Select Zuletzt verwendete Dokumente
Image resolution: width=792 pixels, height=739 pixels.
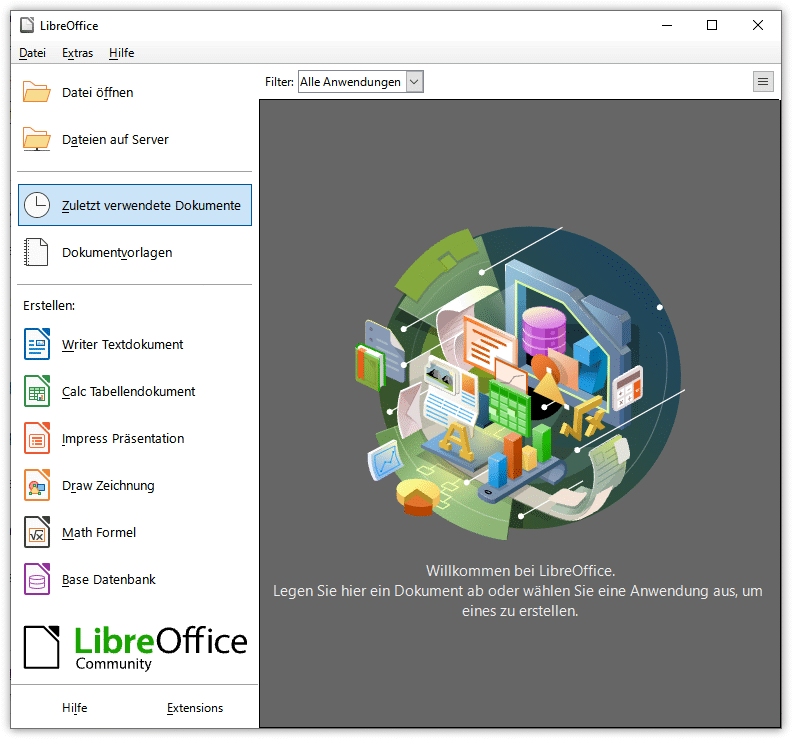click(x=135, y=205)
